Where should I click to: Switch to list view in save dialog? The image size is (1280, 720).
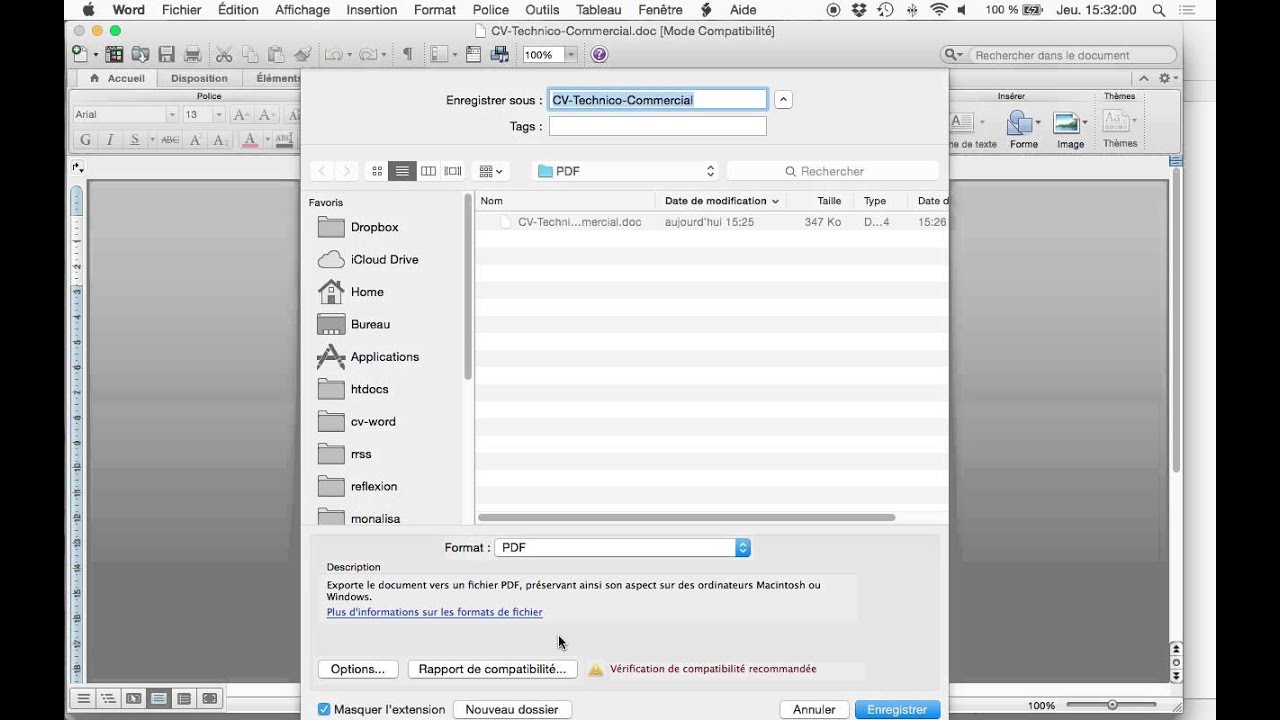click(x=402, y=171)
